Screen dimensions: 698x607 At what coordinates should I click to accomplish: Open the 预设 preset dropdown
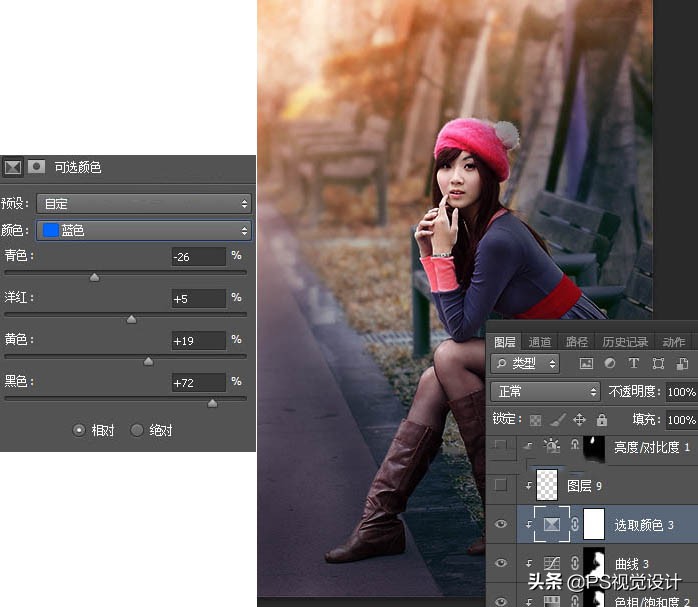pyautogui.click(x=143, y=203)
